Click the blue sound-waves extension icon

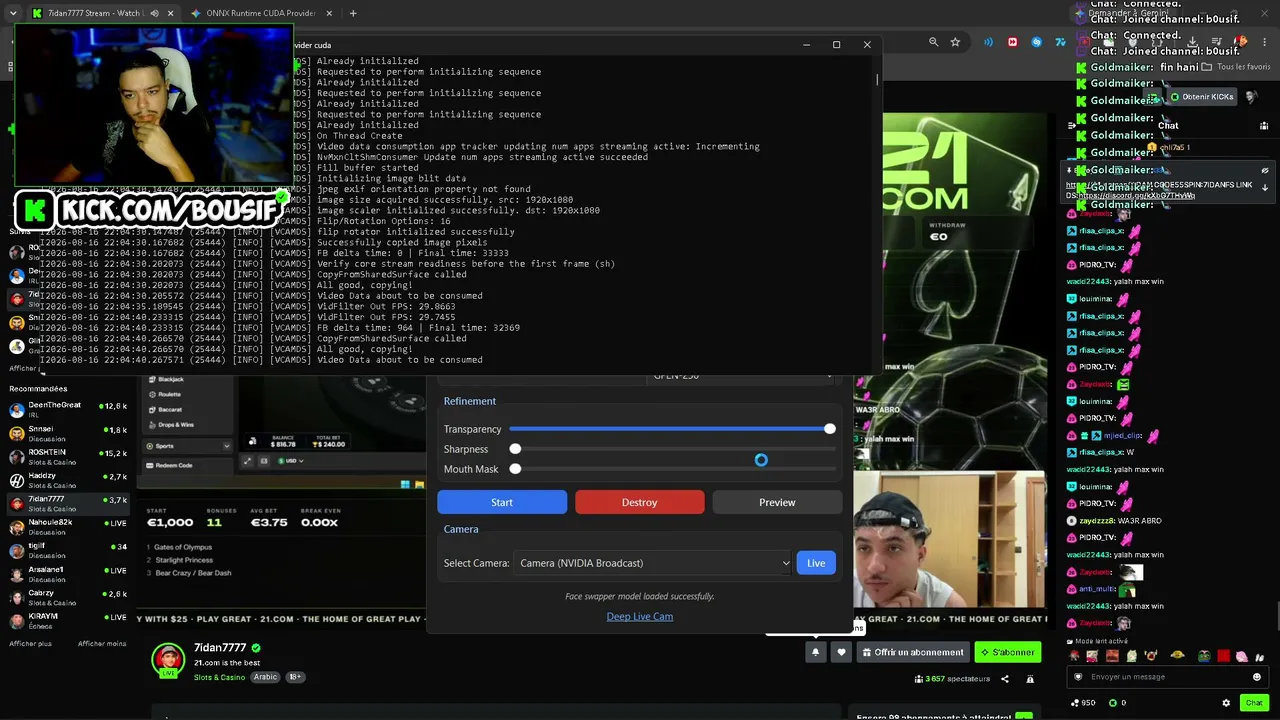coord(988,42)
